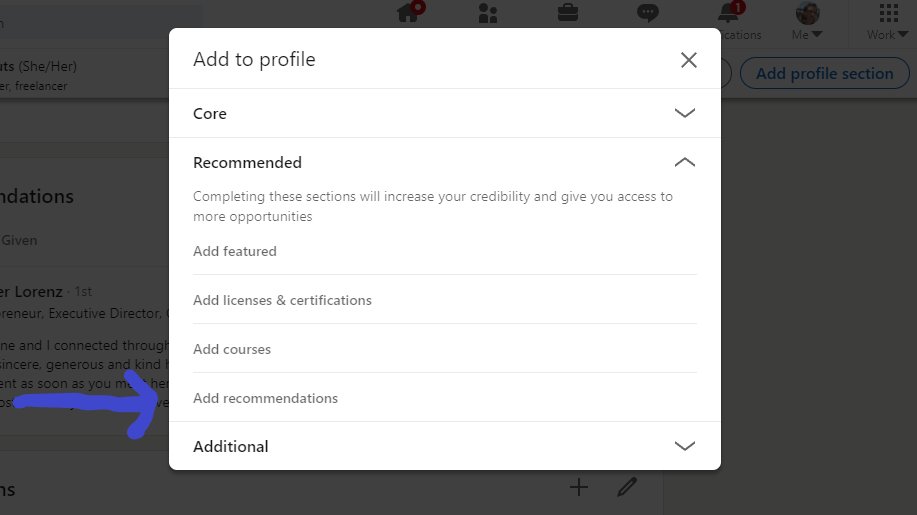917x515 pixels.
Task: Open the Home icon in navbar
Action: tap(408, 12)
